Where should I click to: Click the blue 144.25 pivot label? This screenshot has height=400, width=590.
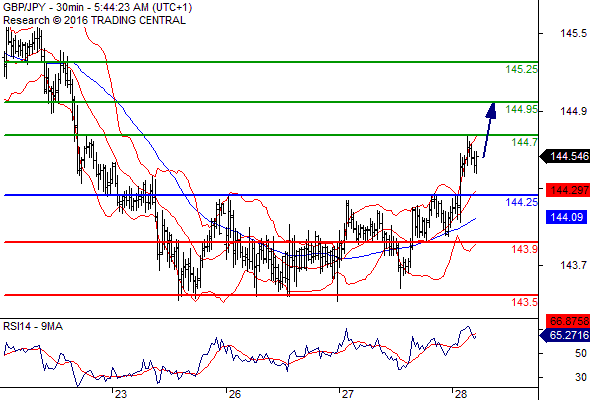522,202
